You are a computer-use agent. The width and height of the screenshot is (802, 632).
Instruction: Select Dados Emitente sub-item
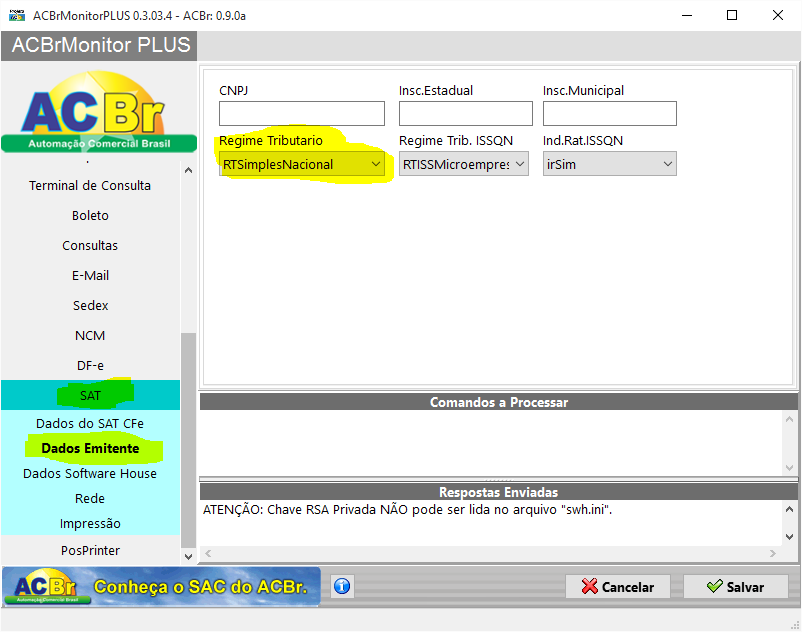(x=90, y=448)
